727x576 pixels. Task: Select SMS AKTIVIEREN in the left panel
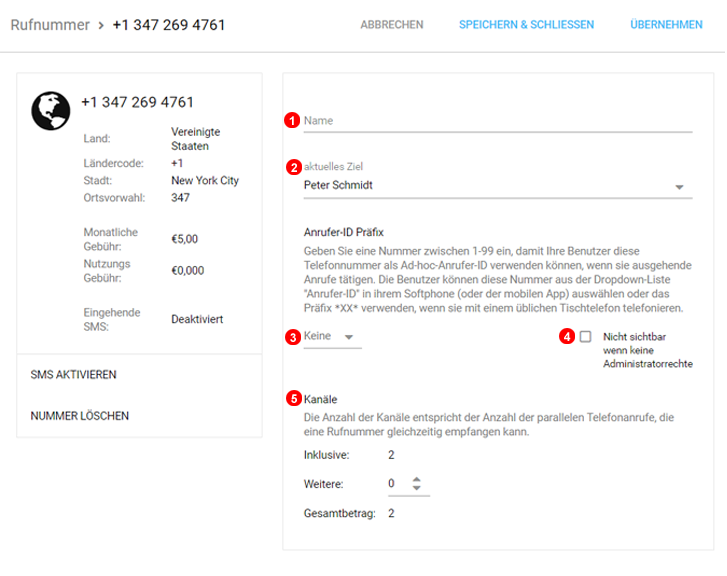(x=74, y=375)
